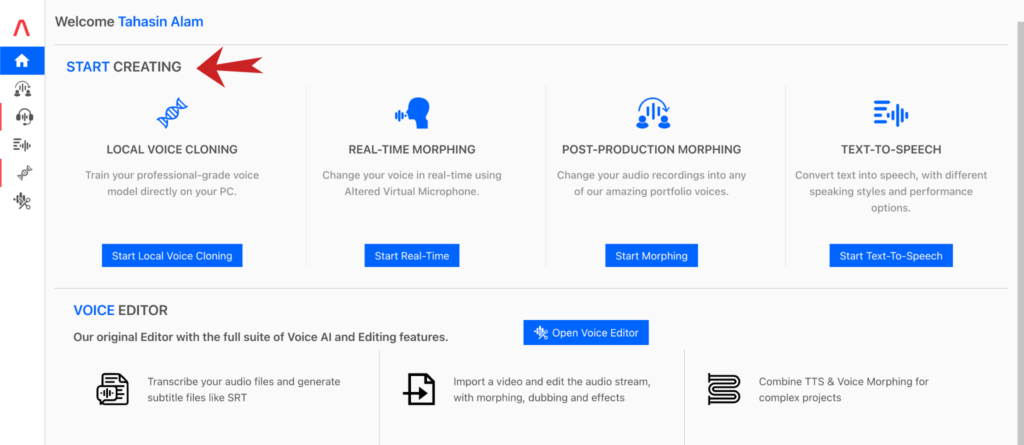
Task: Select the headset real-time sidebar icon
Action: point(24,117)
